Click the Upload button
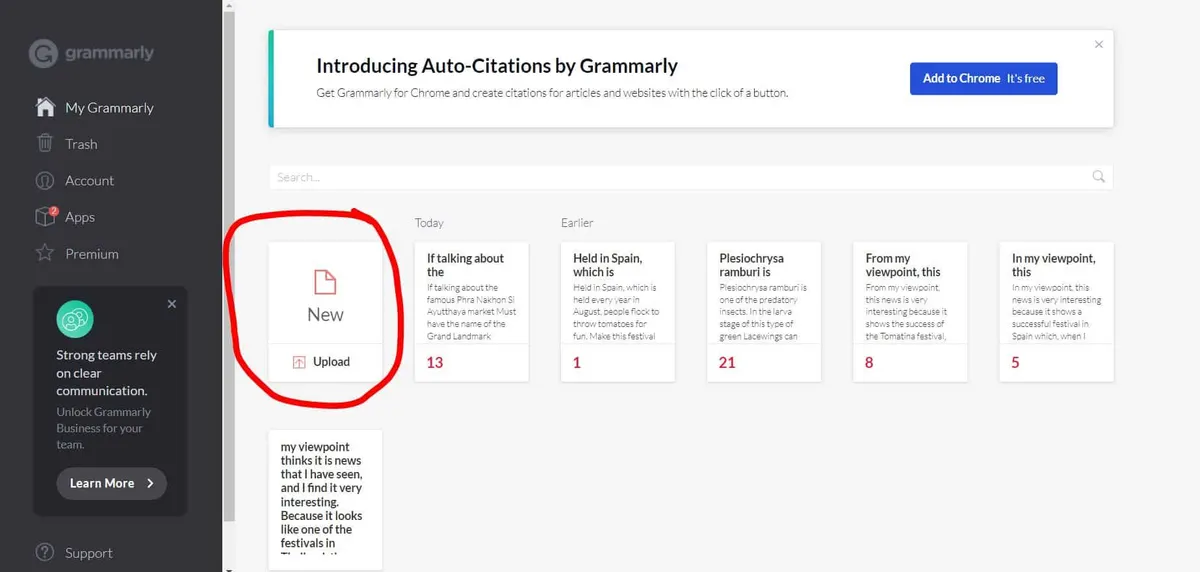1200x572 pixels. pos(325,362)
